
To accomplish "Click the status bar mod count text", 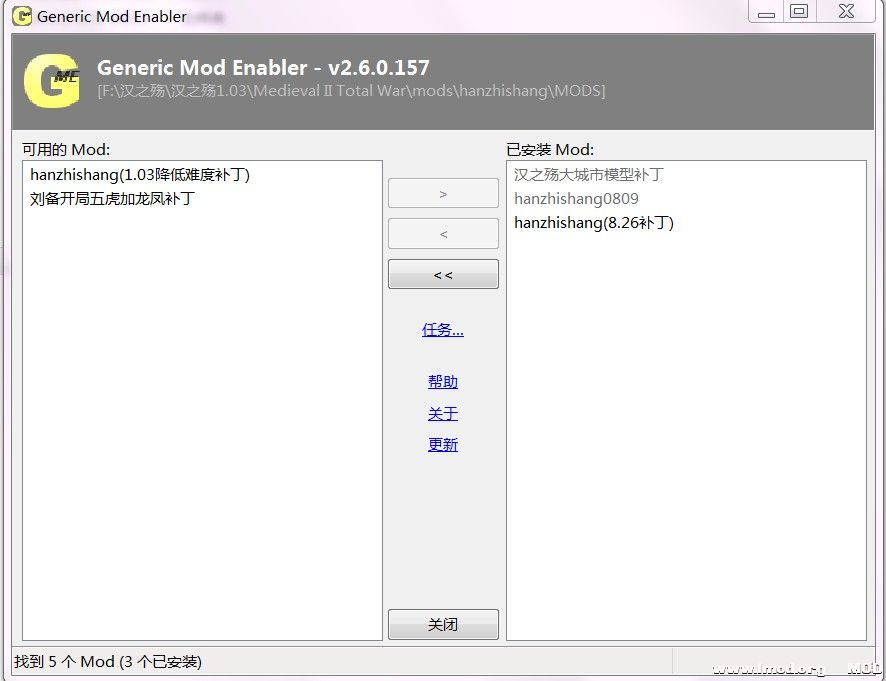I will coord(108,662).
